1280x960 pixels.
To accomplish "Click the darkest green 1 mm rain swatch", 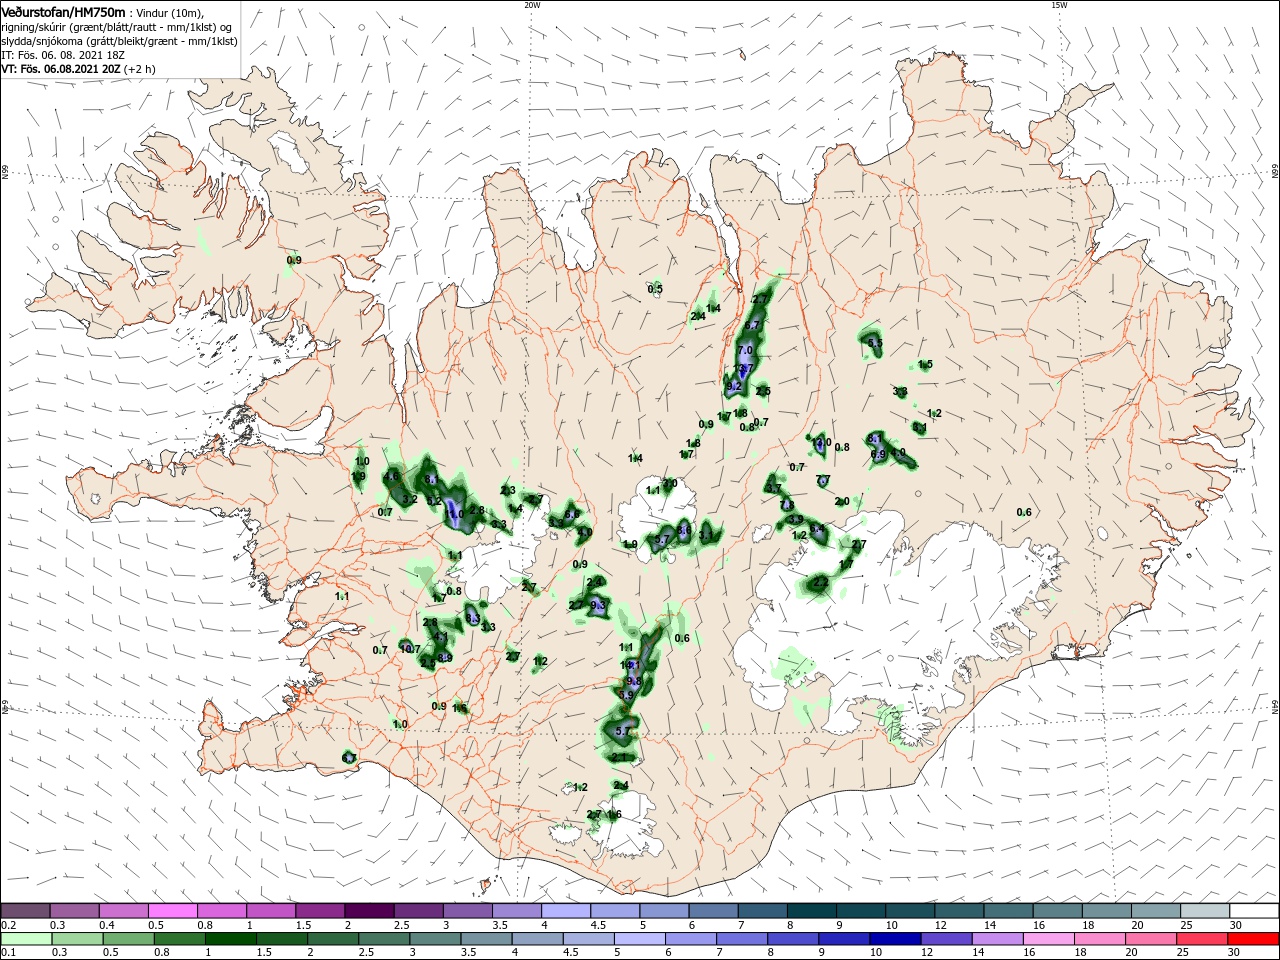I will pyautogui.click(x=230, y=940).
